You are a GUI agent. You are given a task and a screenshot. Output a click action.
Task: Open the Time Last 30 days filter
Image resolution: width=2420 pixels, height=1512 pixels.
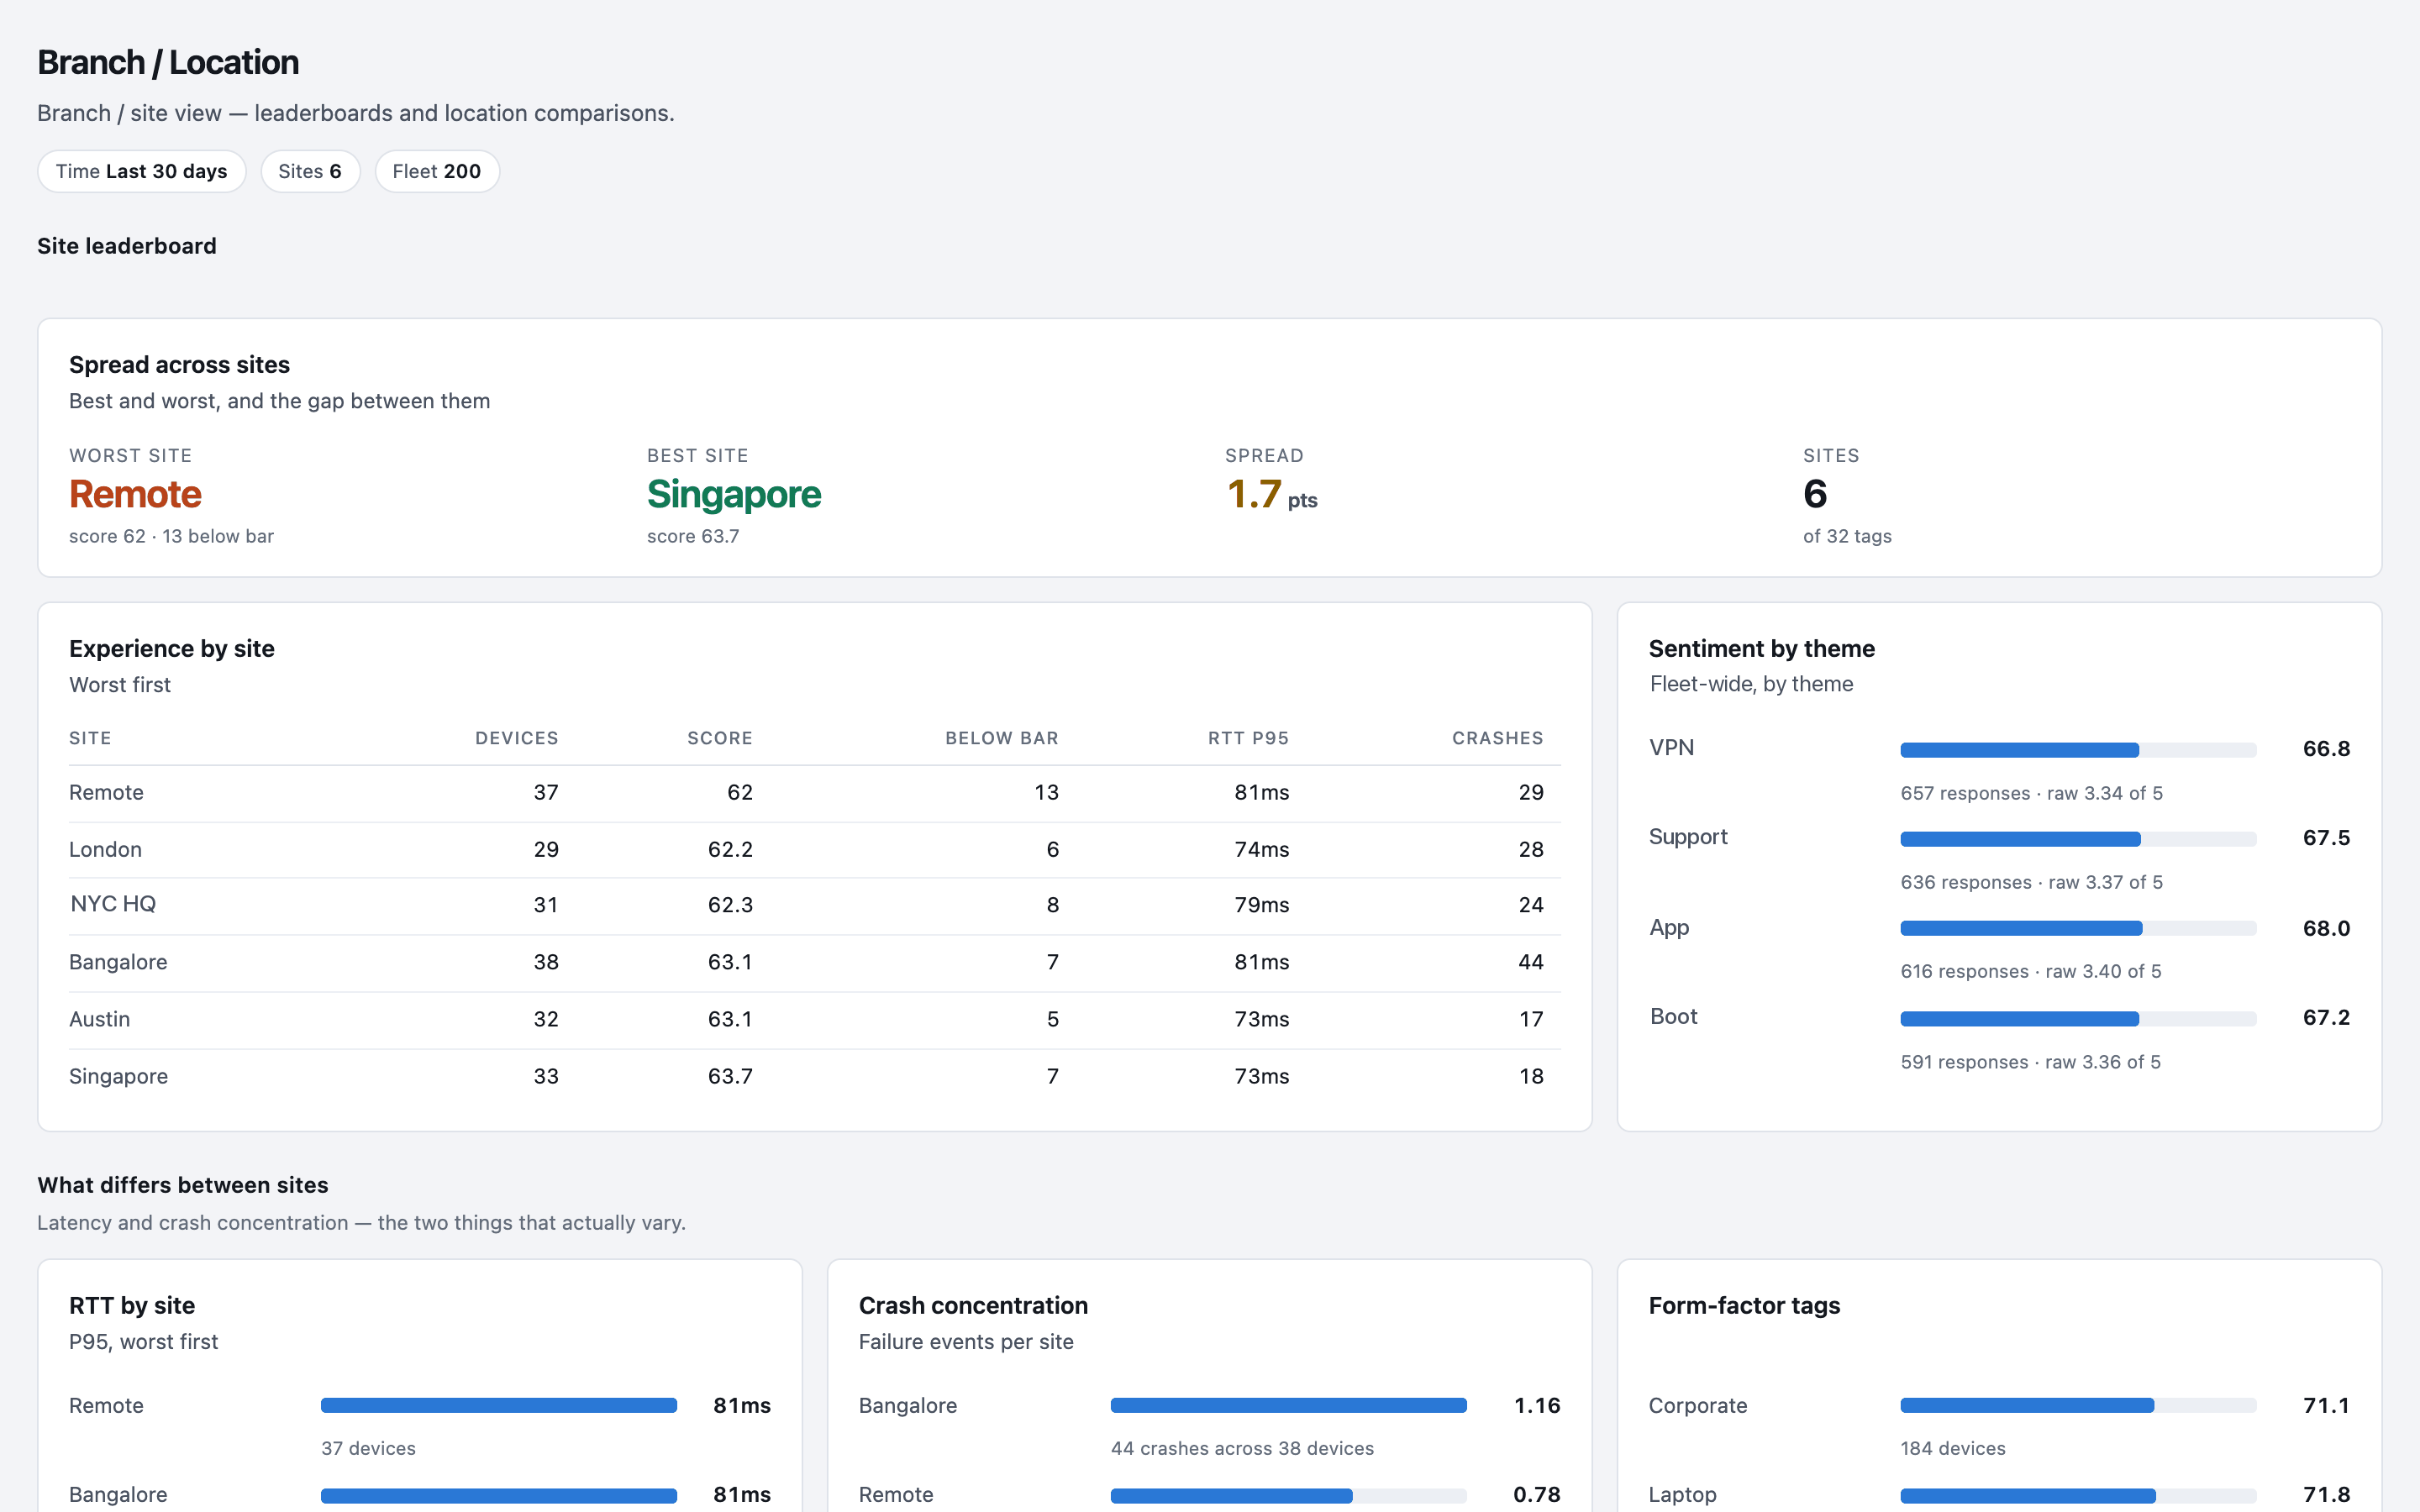(x=141, y=171)
